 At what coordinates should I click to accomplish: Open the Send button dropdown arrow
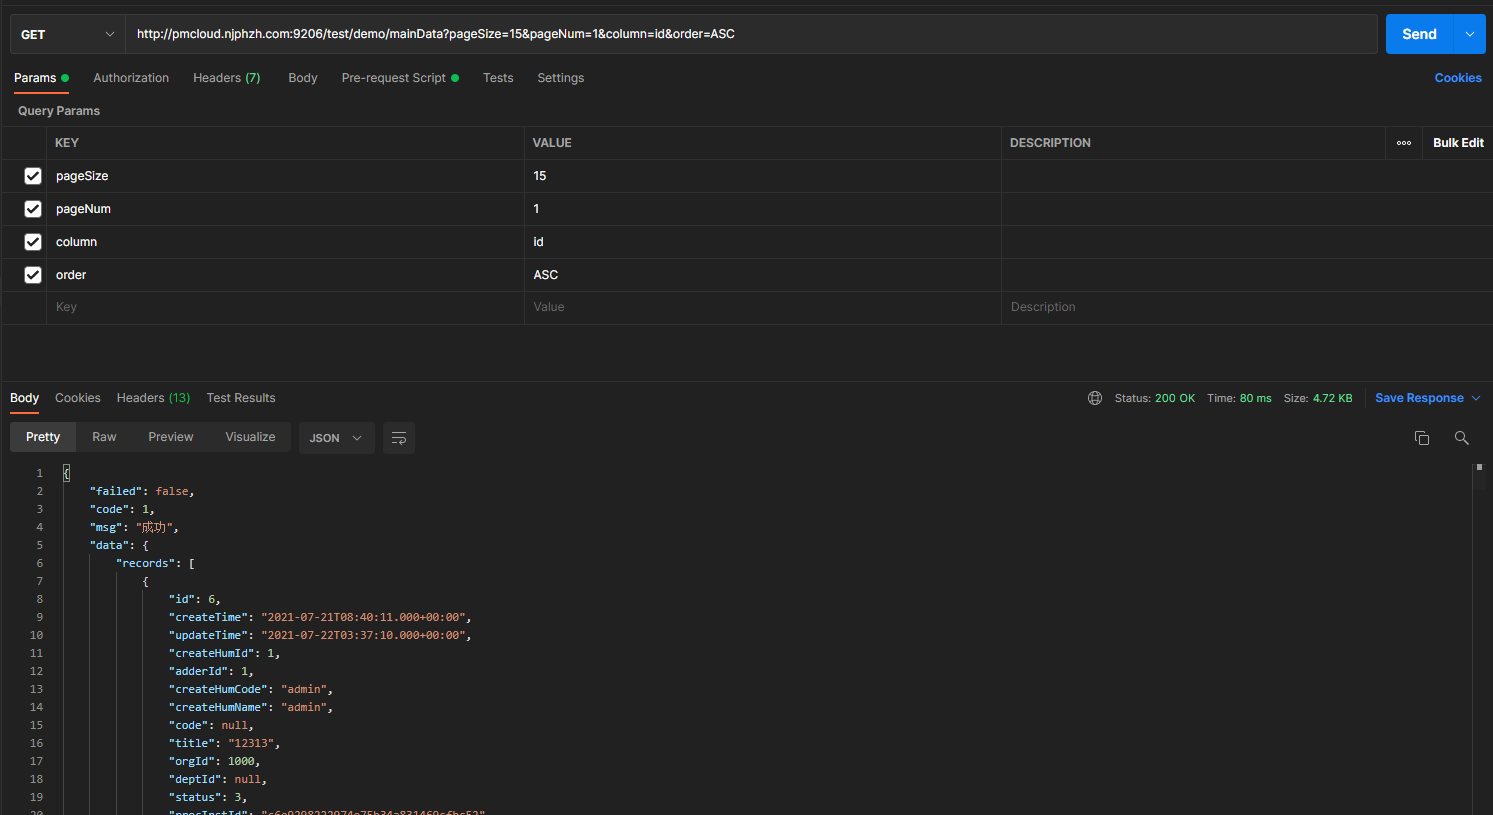click(x=1469, y=34)
